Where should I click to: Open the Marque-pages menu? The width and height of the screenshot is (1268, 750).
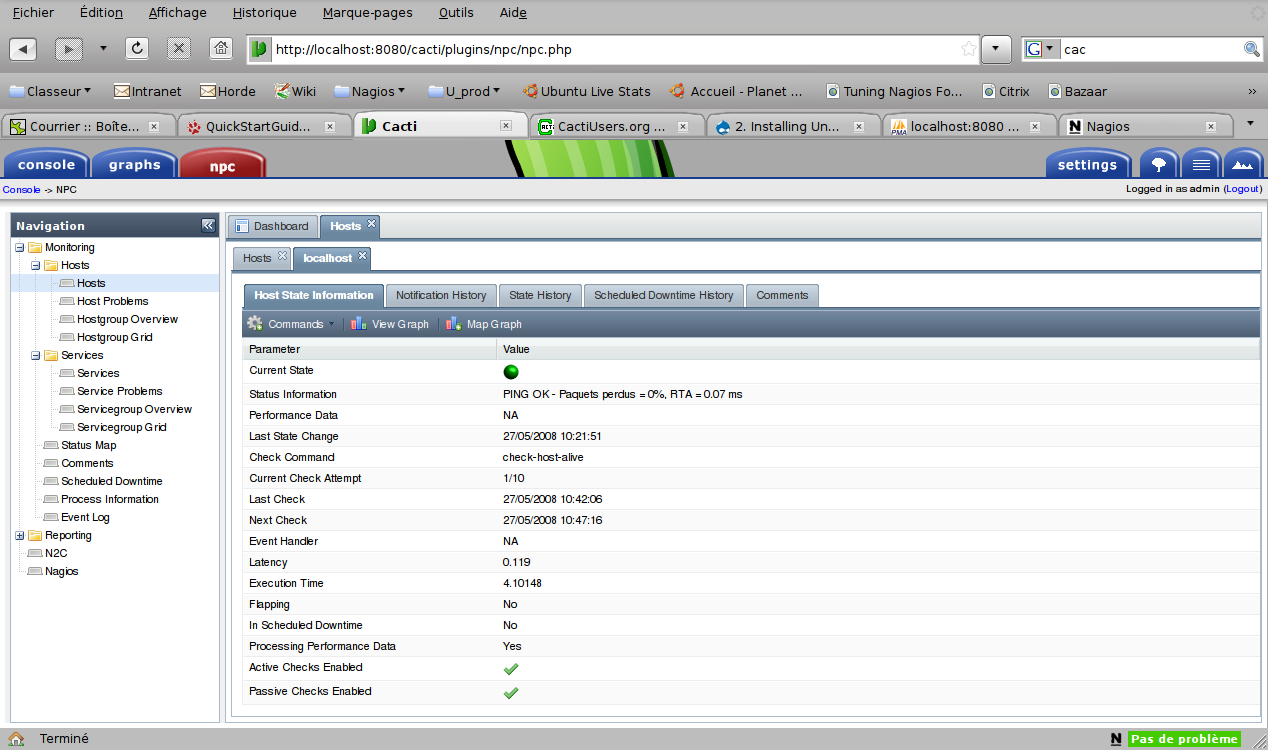[367, 13]
